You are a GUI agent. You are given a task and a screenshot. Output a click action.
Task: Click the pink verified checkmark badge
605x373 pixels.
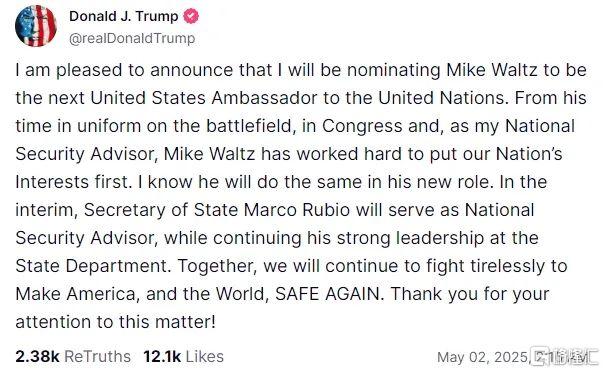(x=190, y=16)
